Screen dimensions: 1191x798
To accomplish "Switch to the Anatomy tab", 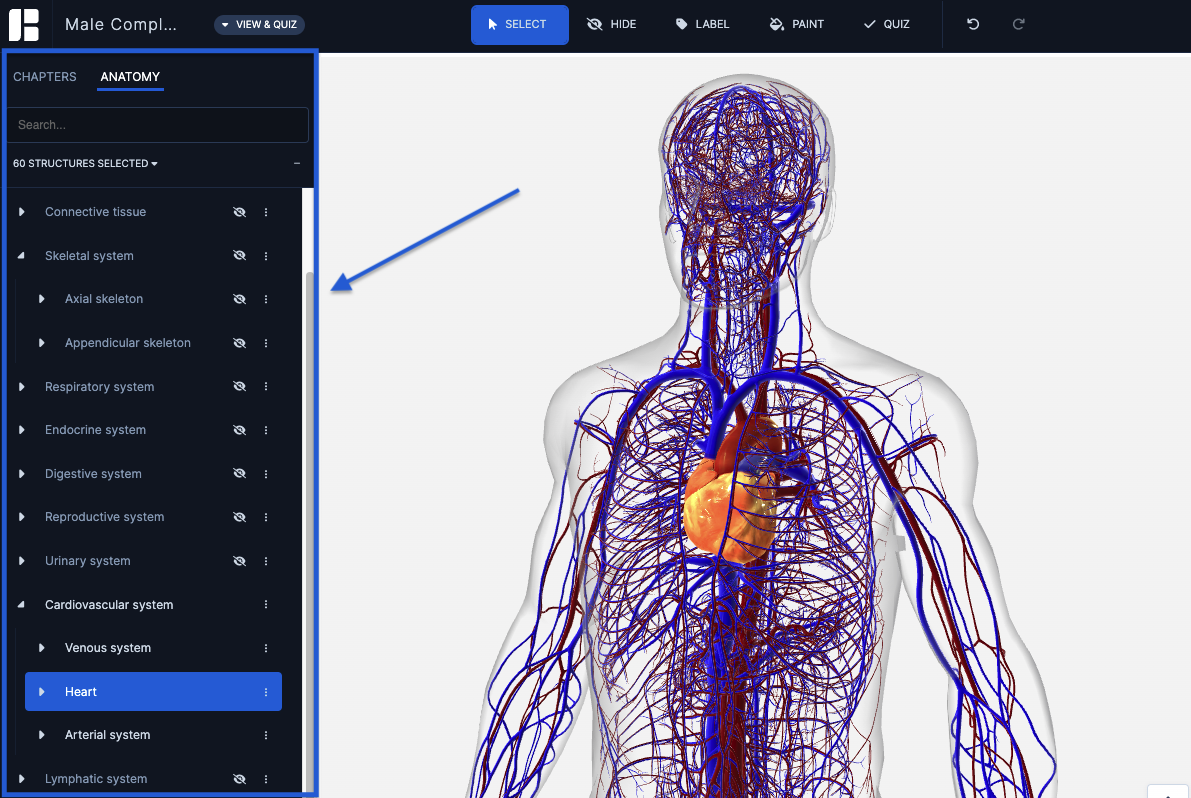I will click(x=130, y=77).
